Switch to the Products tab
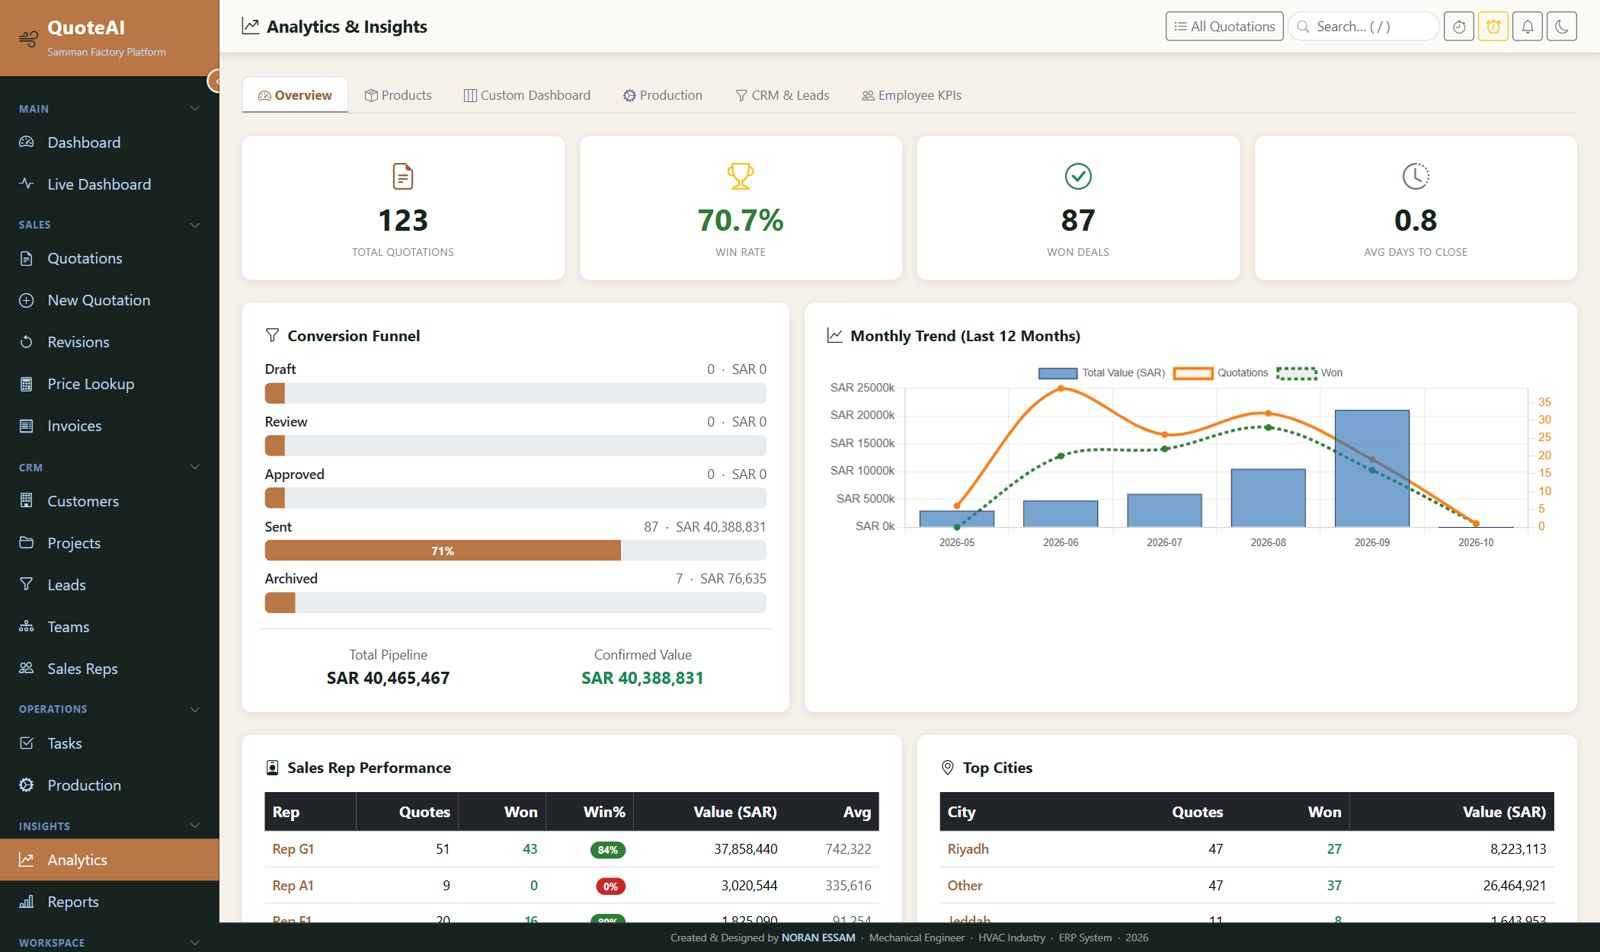Screen dimensions: 1600x952 (398, 95)
